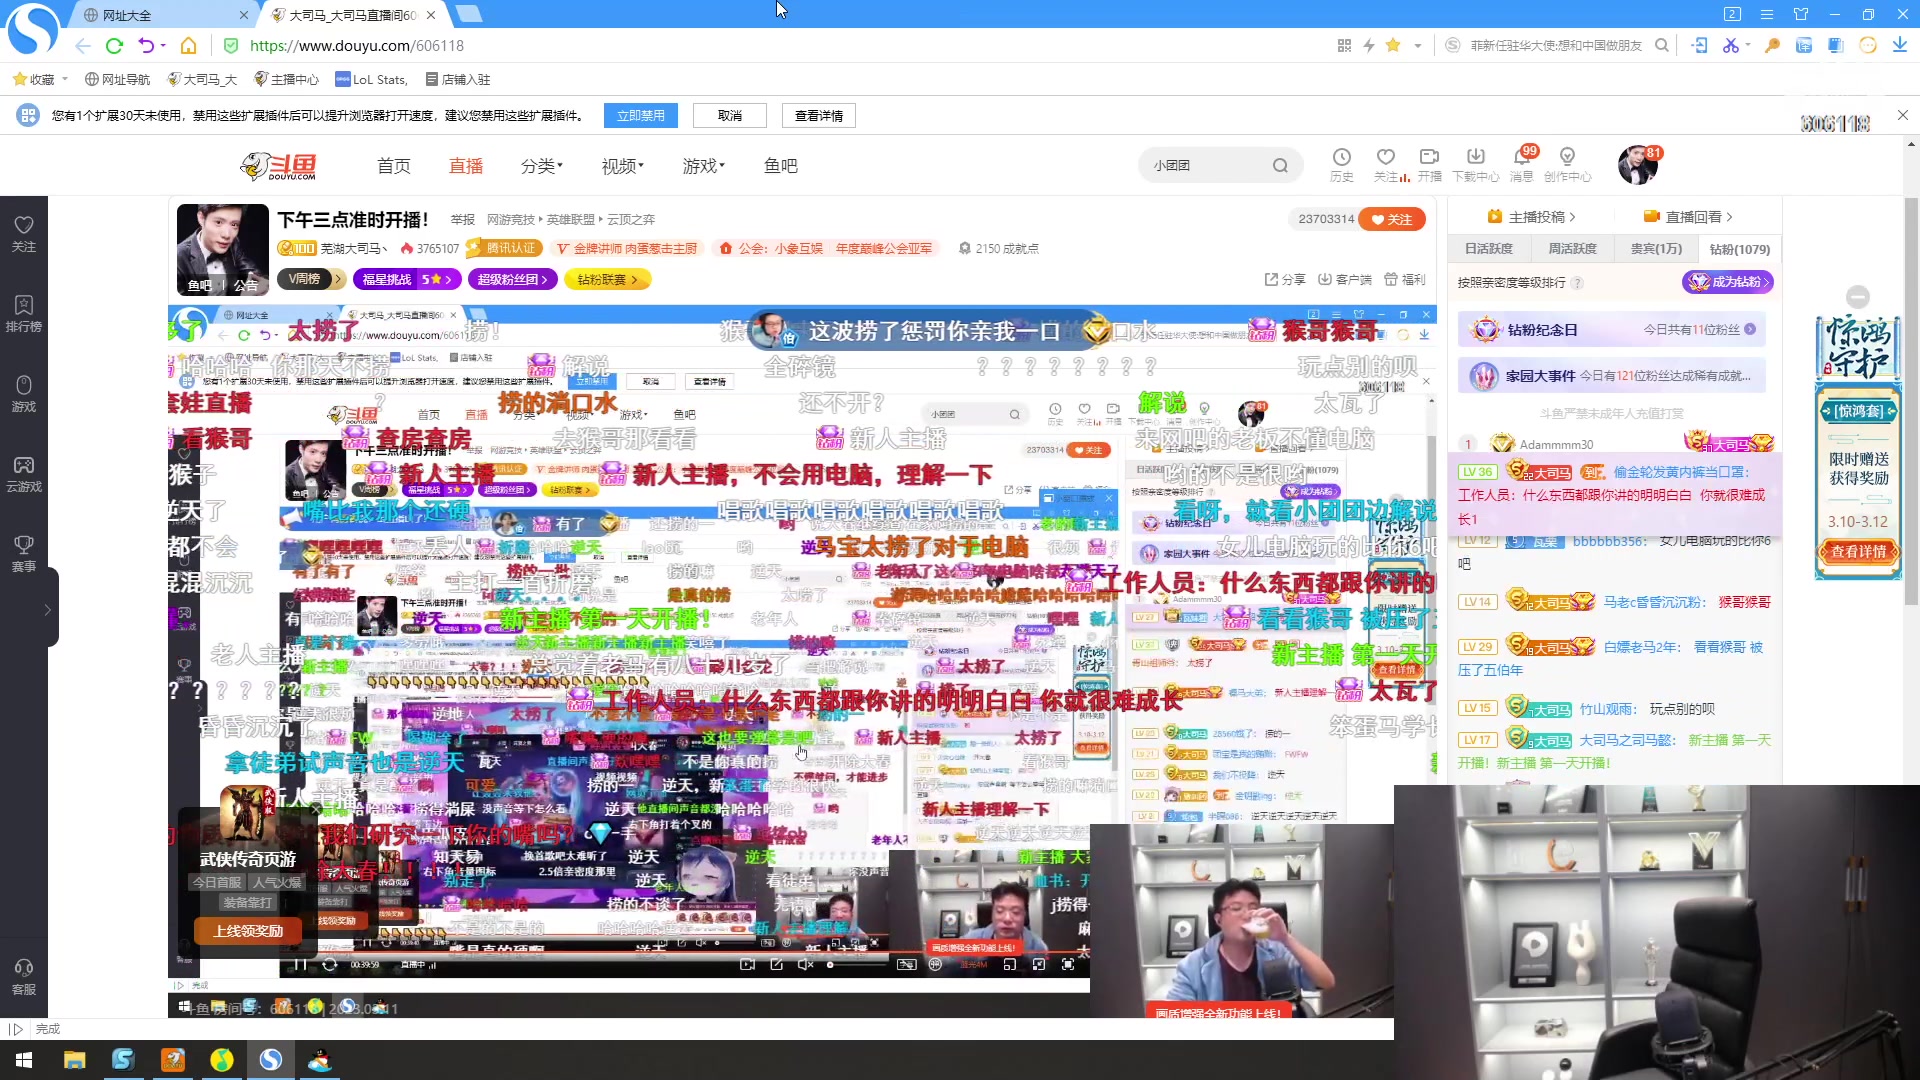Open the browser downloads arrow icon
Viewport: 1920px width, 1080px height.
(x=1899, y=46)
